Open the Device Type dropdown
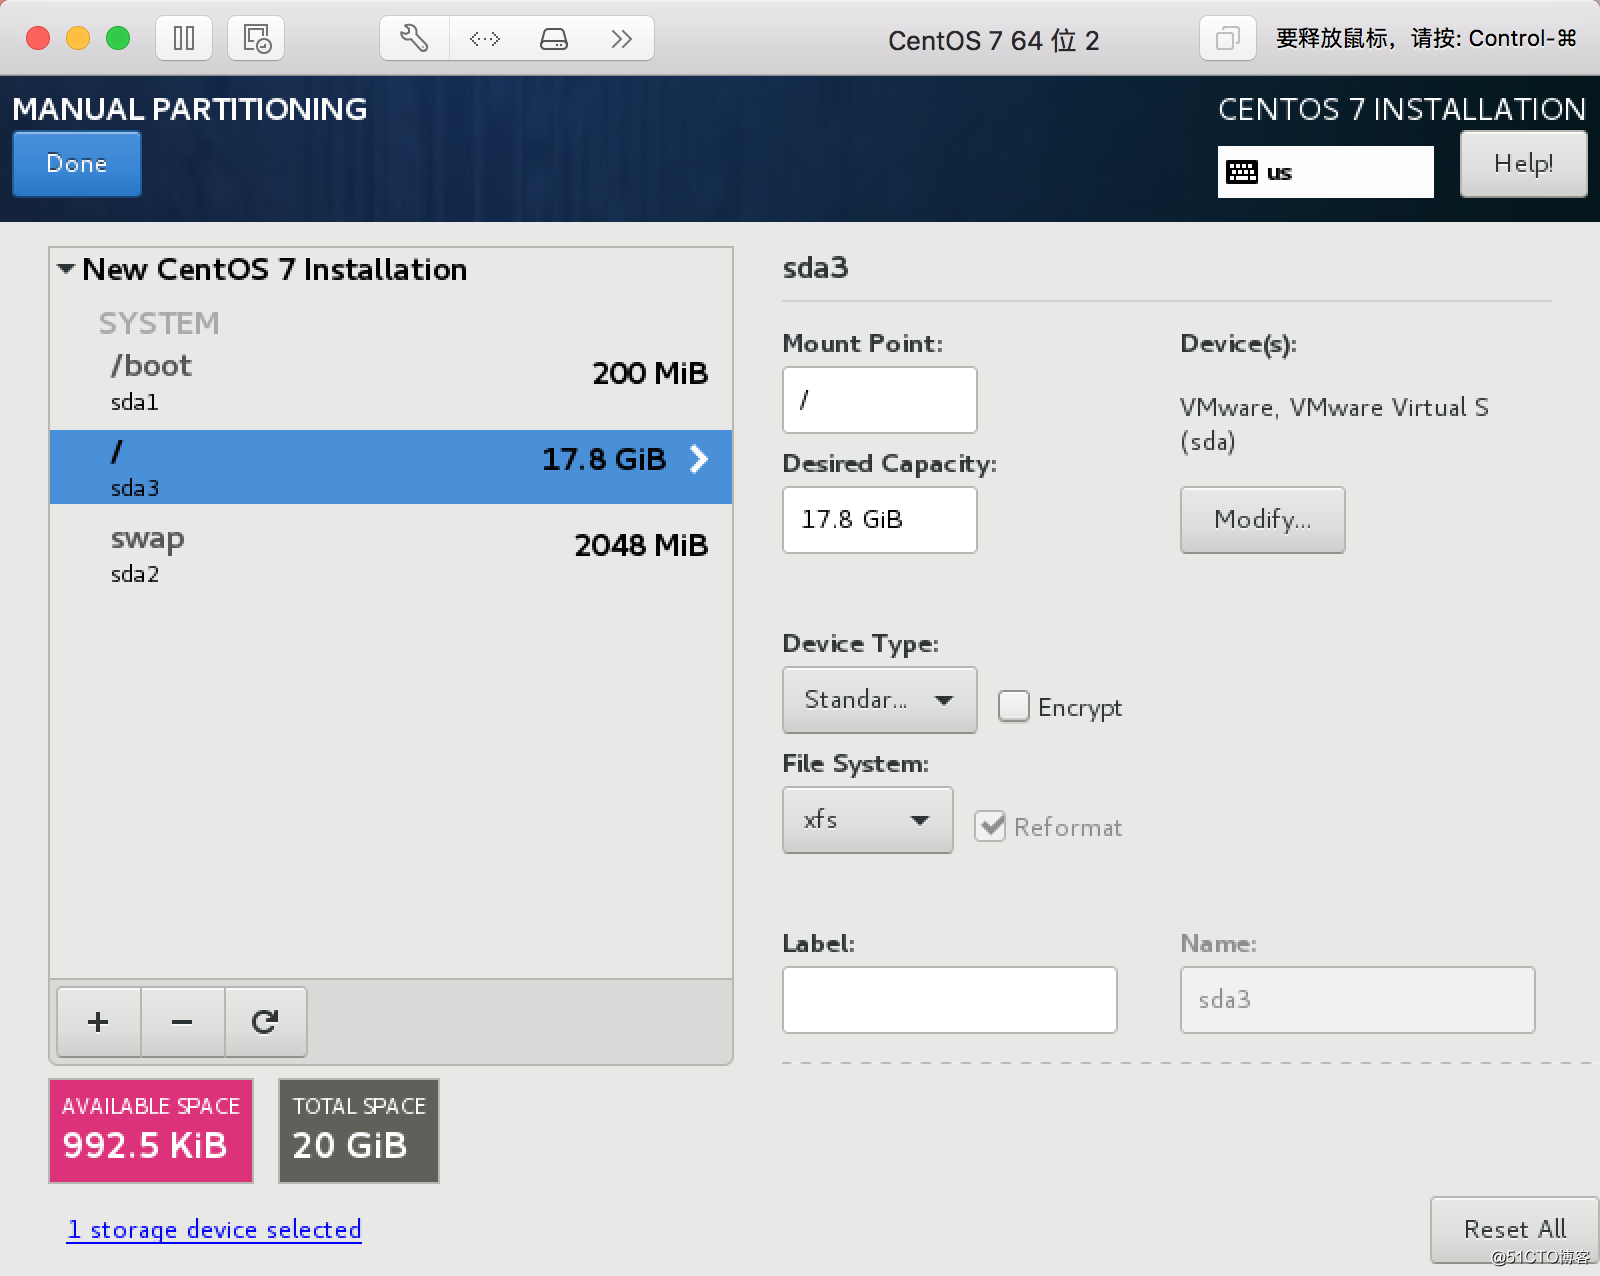 tap(879, 700)
